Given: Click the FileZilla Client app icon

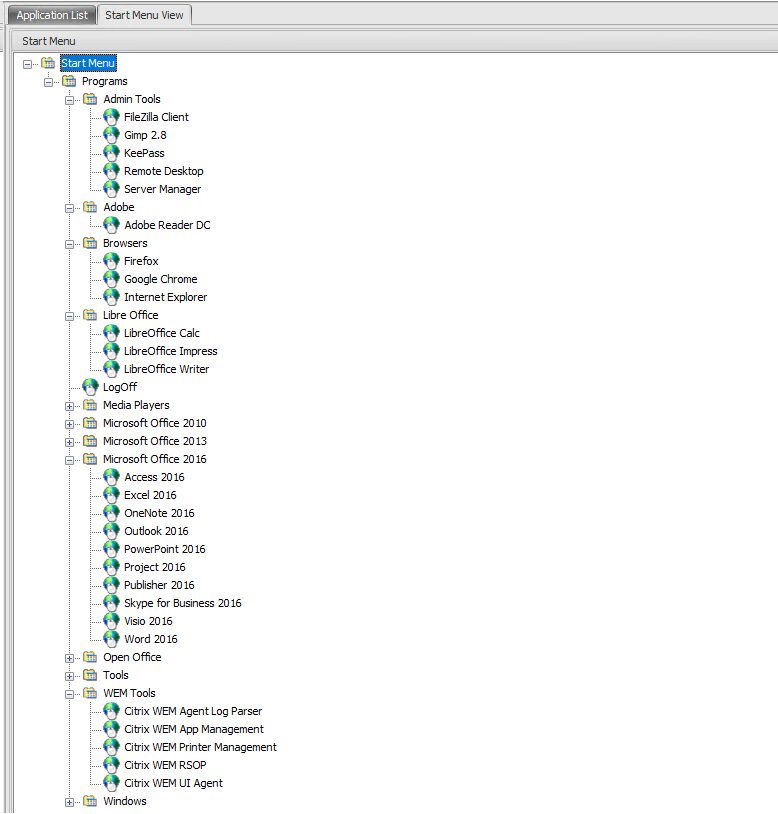Looking at the screenshot, I should pyautogui.click(x=111, y=117).
